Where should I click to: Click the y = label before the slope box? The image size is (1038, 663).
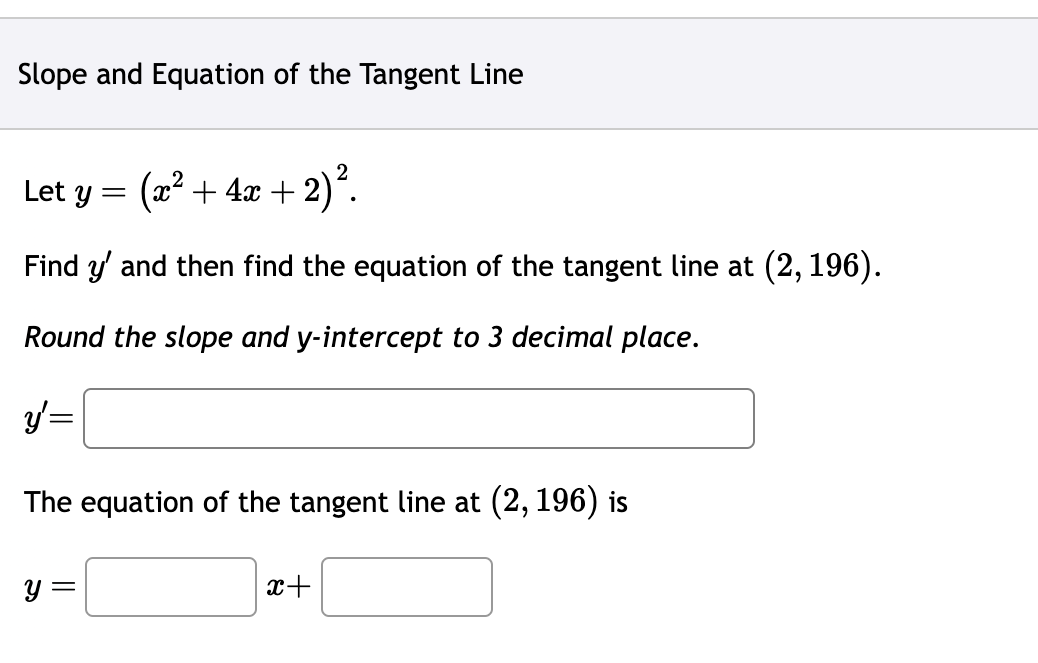coord(51,587)
